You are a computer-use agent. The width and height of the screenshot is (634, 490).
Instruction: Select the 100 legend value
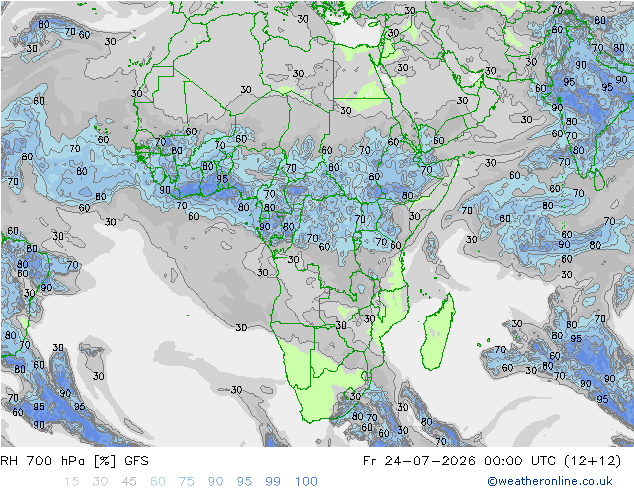(306, 481)
